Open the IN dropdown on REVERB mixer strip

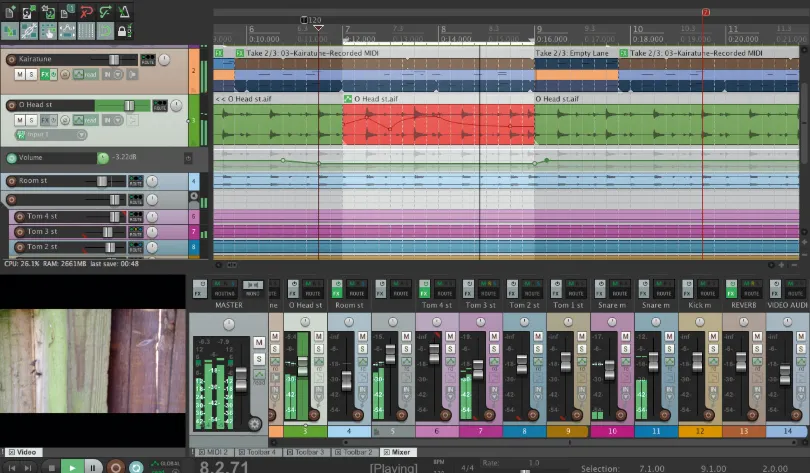757,393
